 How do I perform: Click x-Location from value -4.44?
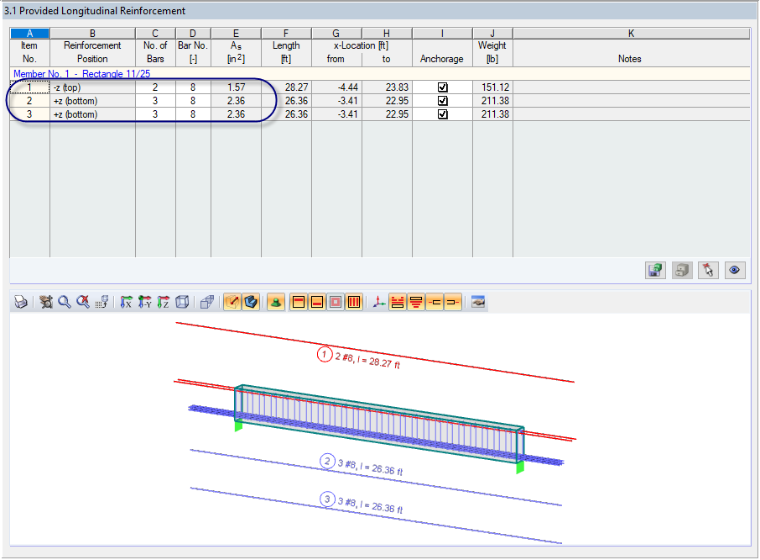(336, 87)
